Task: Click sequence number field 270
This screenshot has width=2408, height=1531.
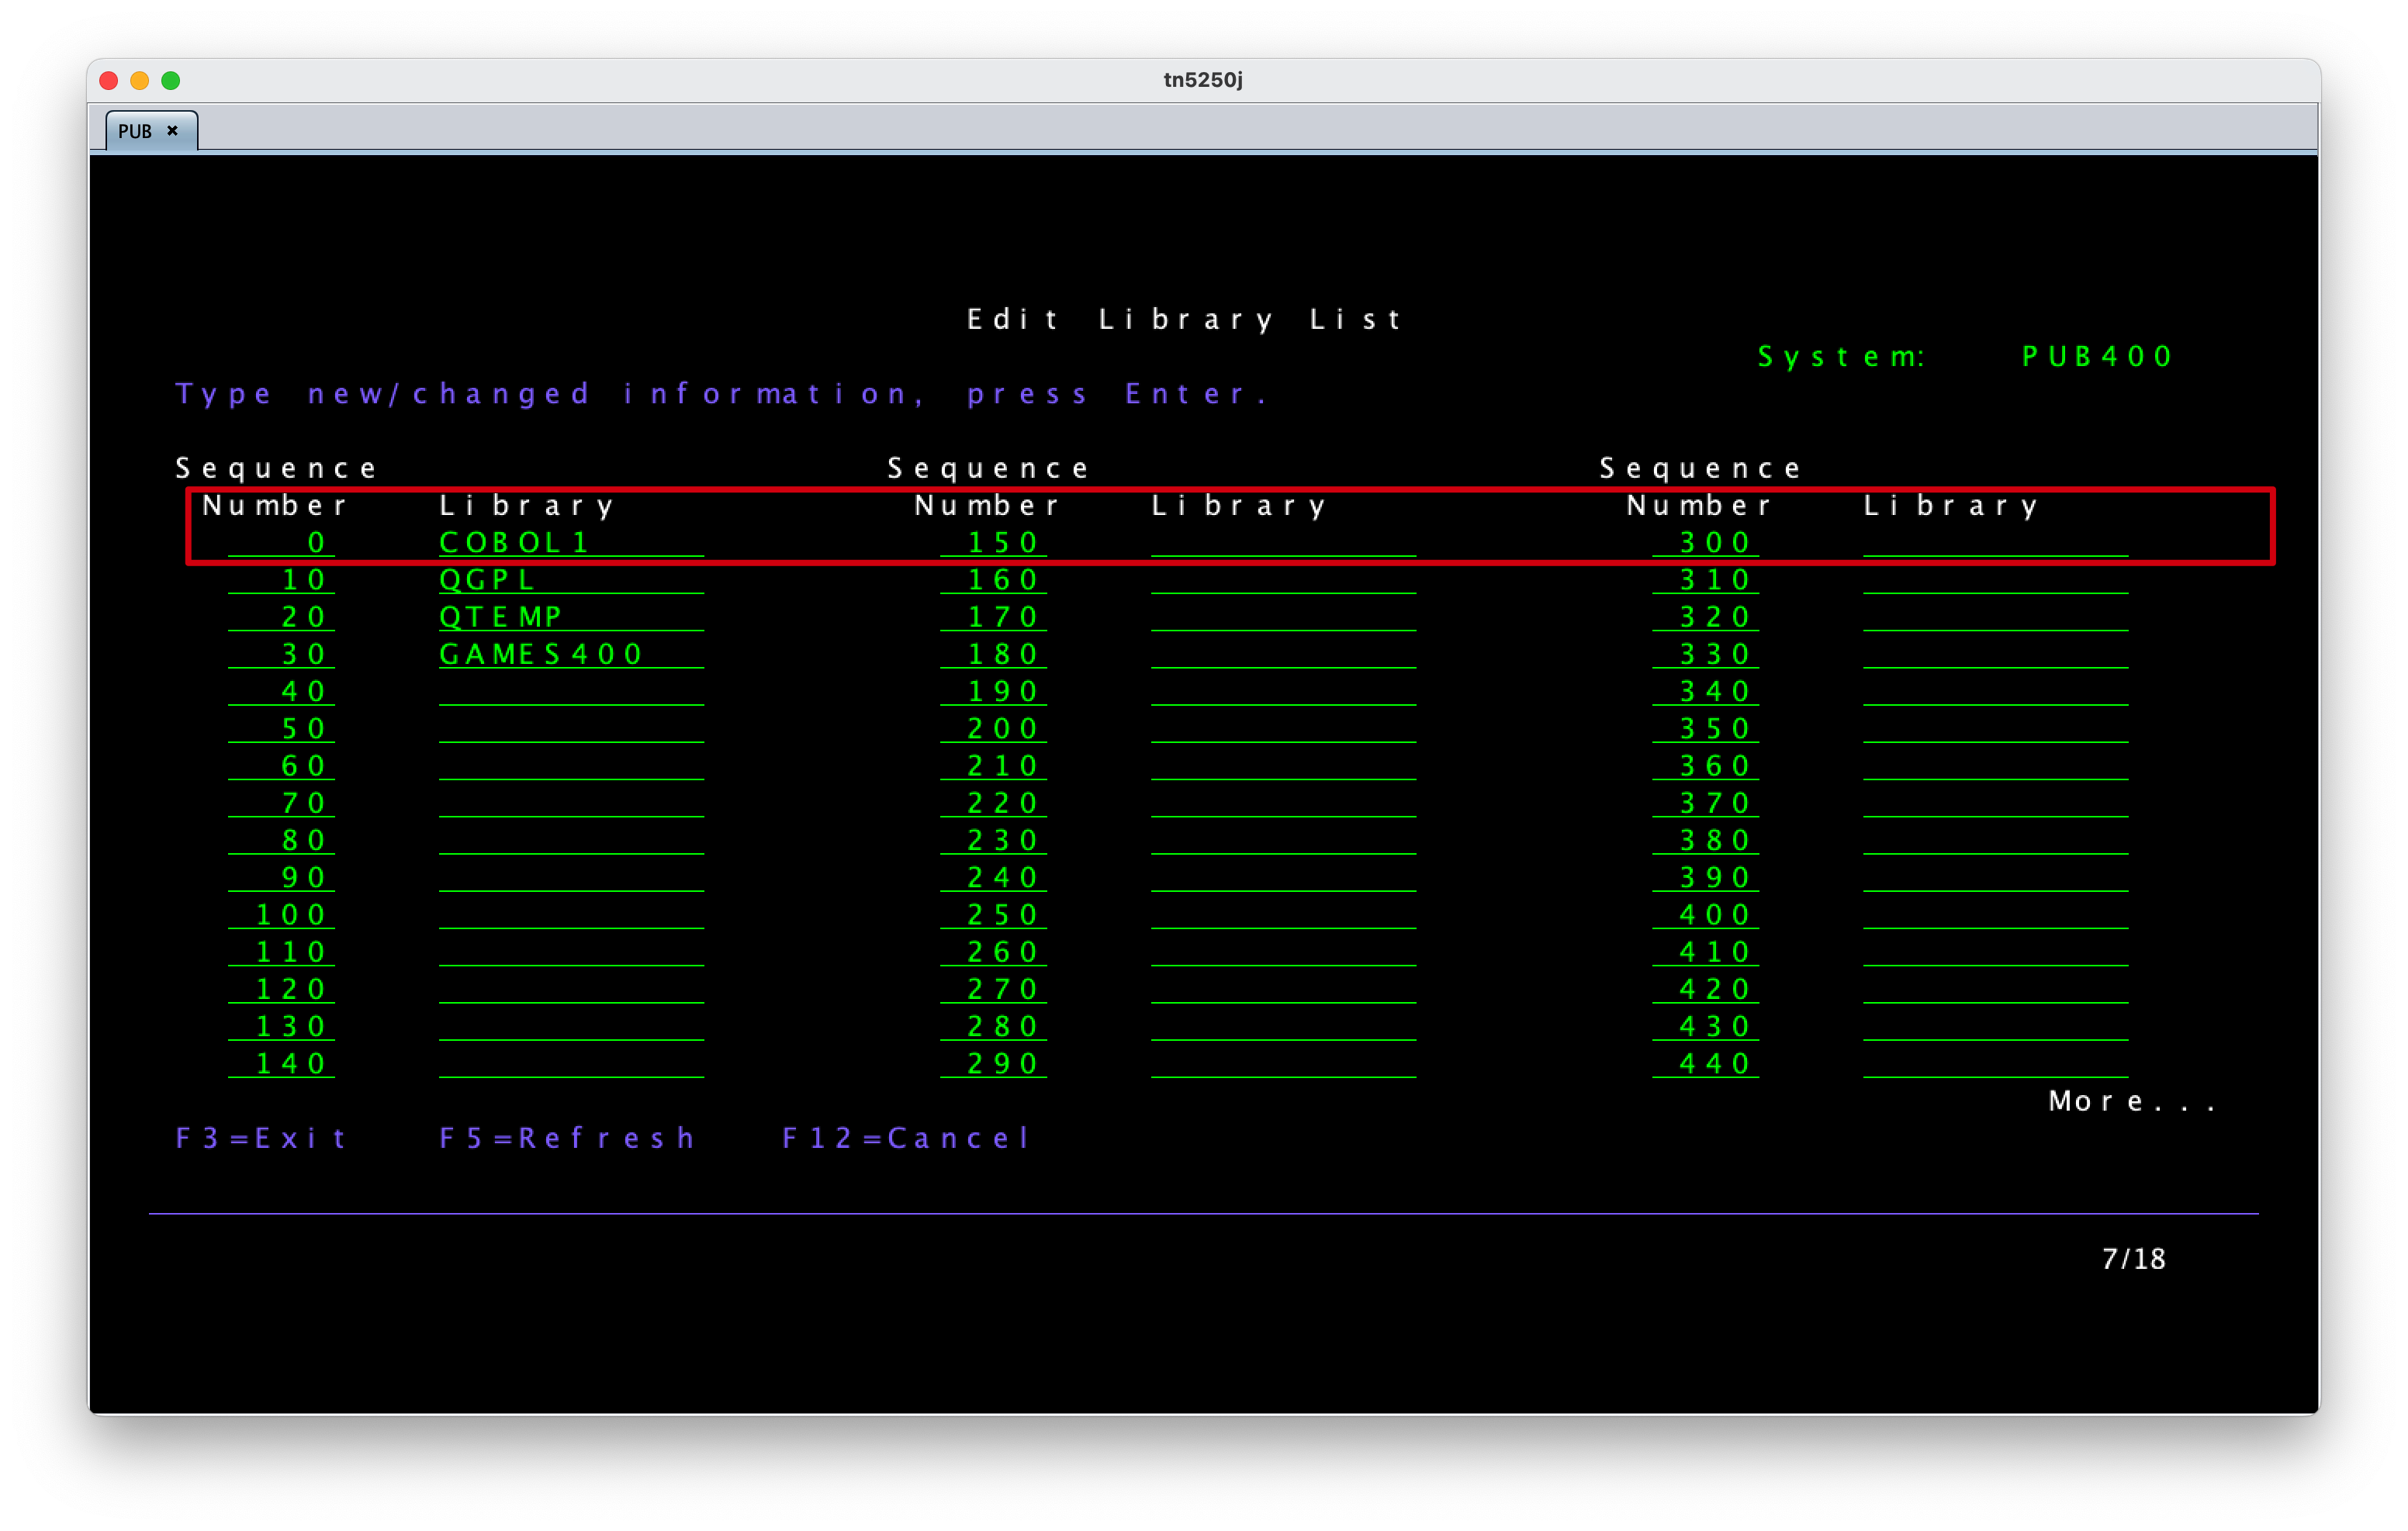Action: 993,989
